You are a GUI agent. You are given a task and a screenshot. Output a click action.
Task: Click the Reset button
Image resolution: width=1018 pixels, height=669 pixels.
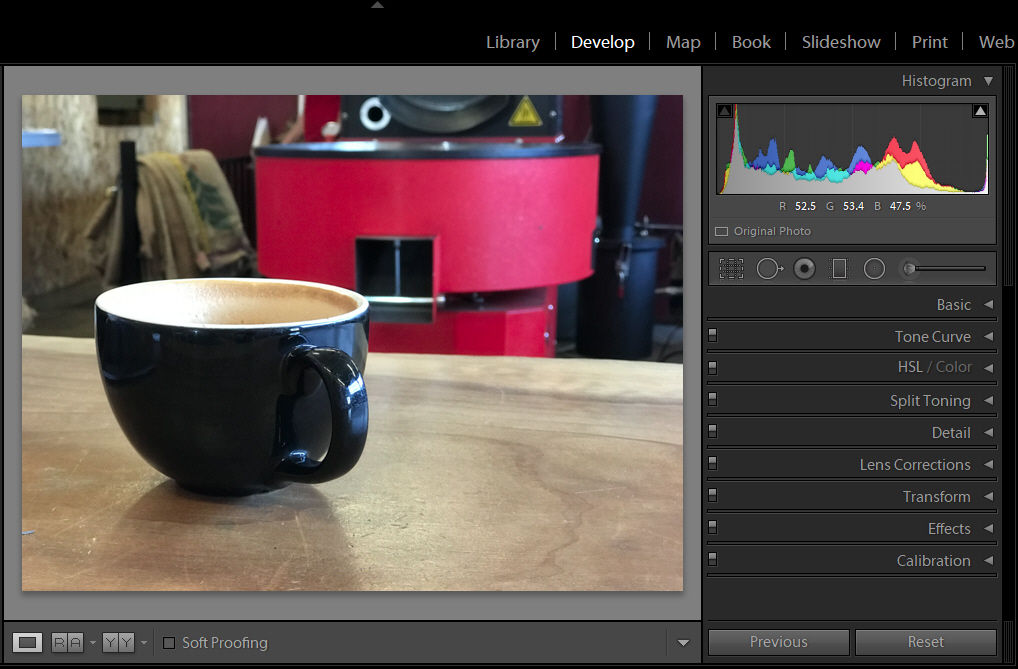pos(926,642)
